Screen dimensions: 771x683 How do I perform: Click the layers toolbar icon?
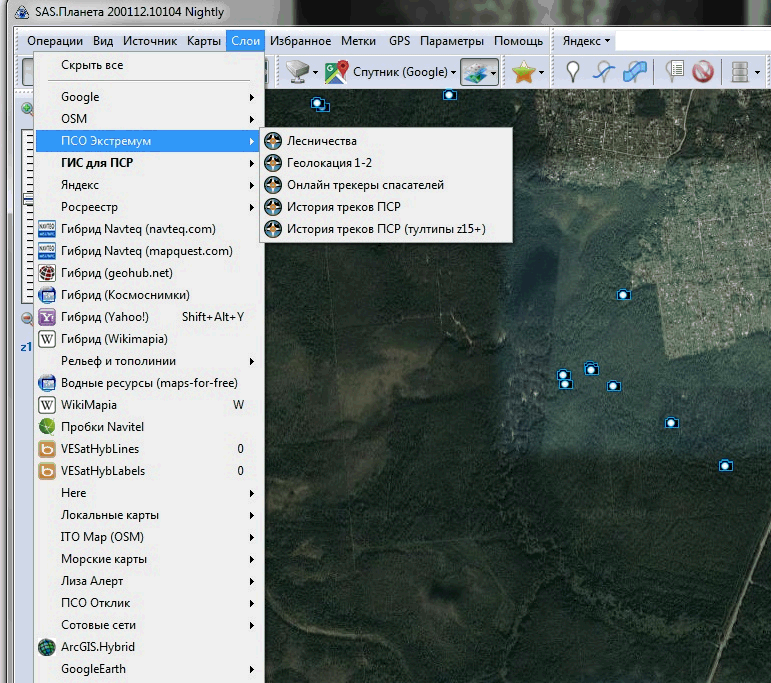(x=474, y=72)
